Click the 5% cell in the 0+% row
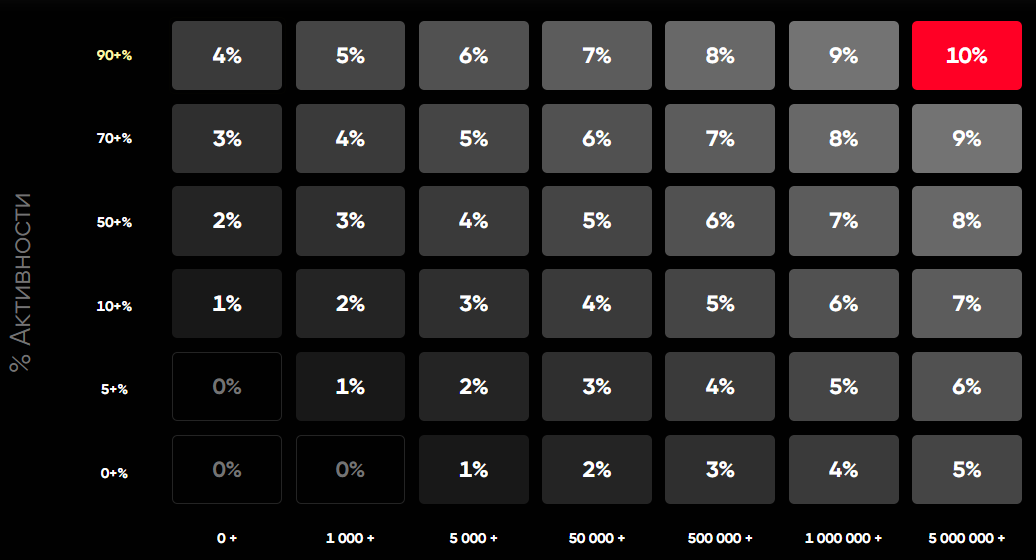The height and width of the screenshot is (560, 1036). click(x=967, y=470)
